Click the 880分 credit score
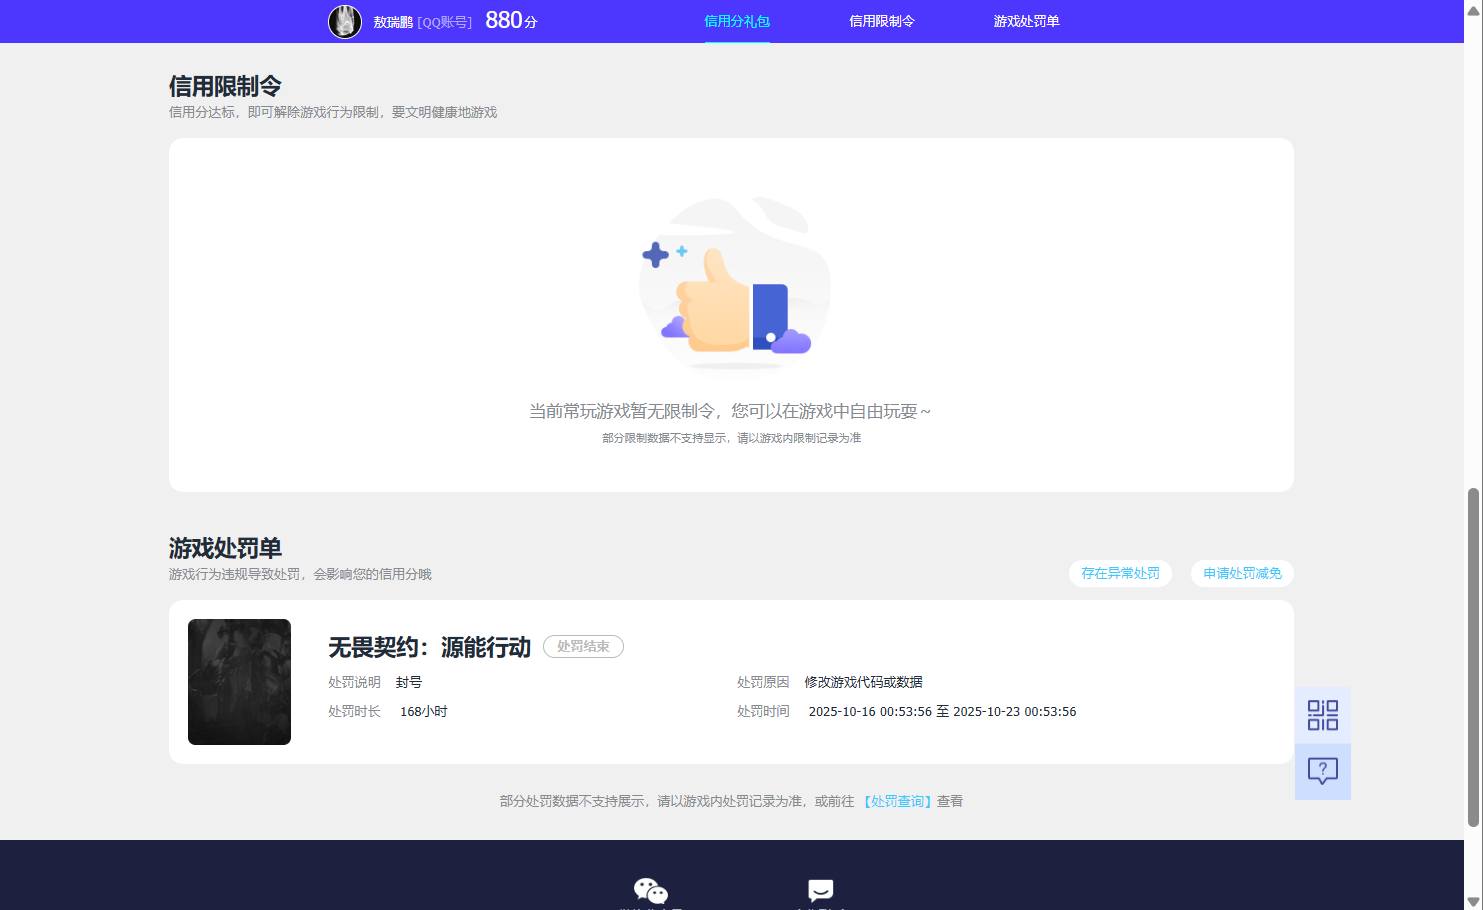 tap(511, 20)
